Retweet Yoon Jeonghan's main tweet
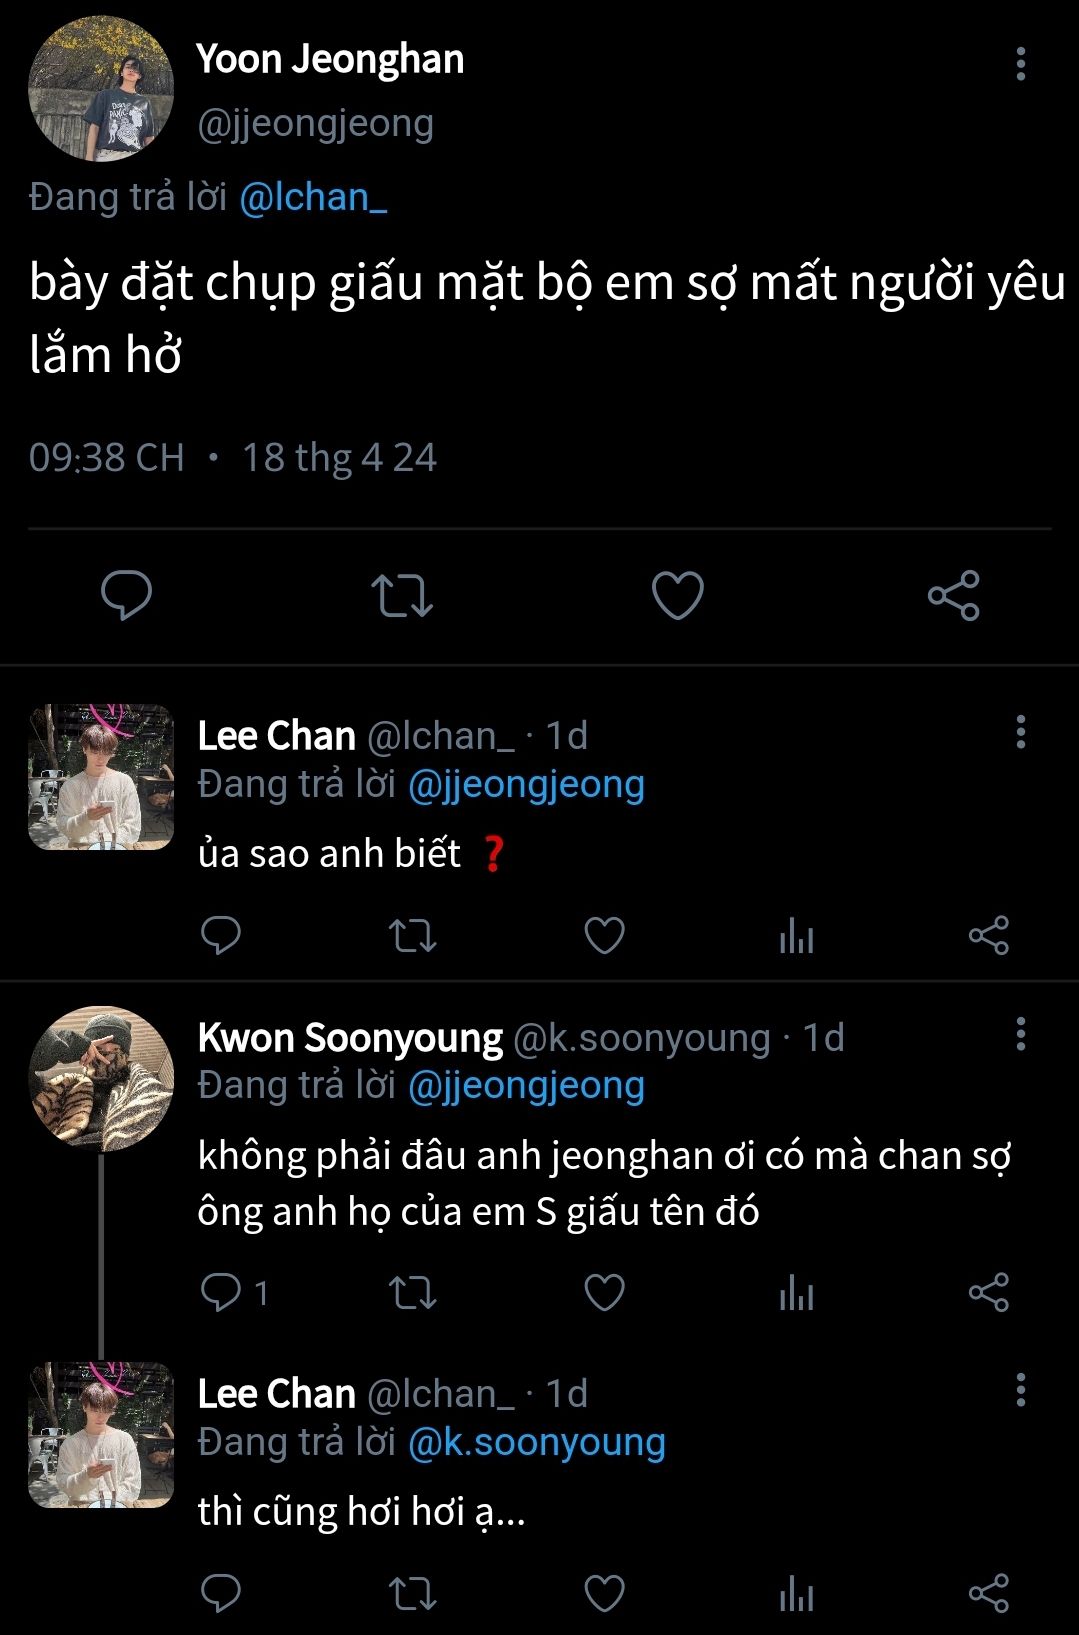 (x=402, y=595)
